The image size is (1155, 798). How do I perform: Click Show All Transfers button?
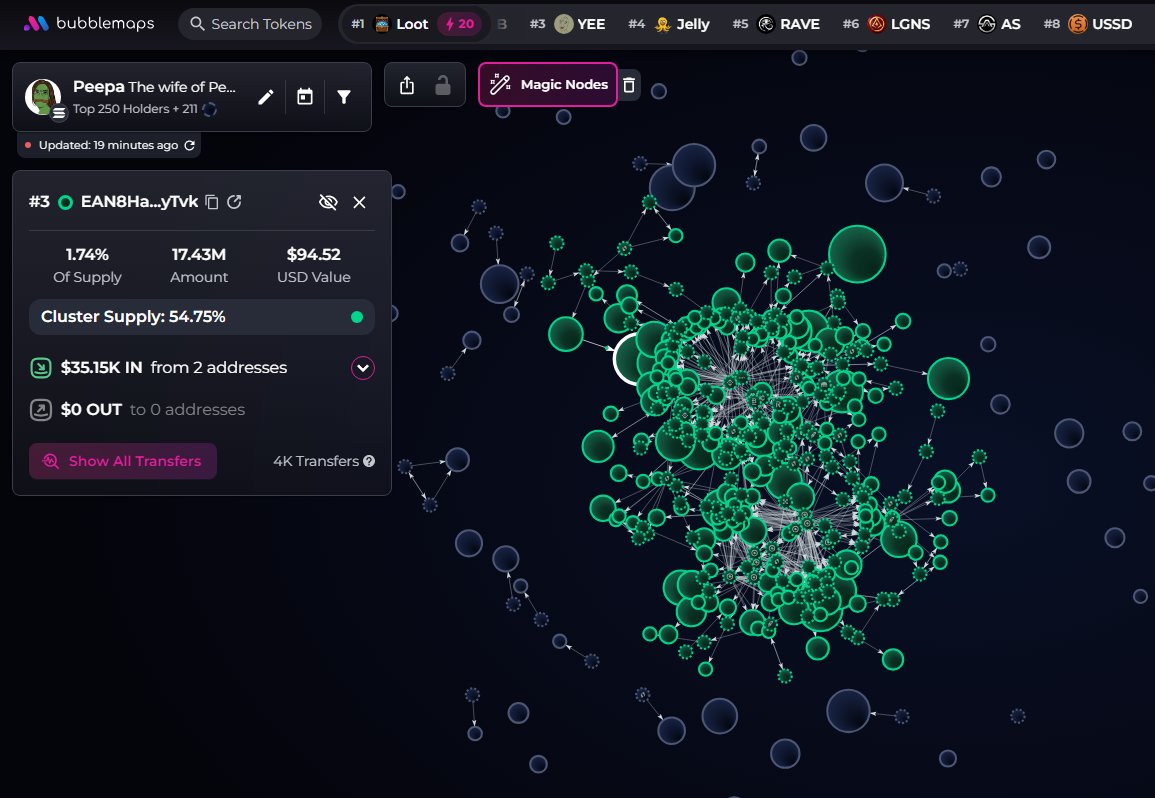point(123,461)
